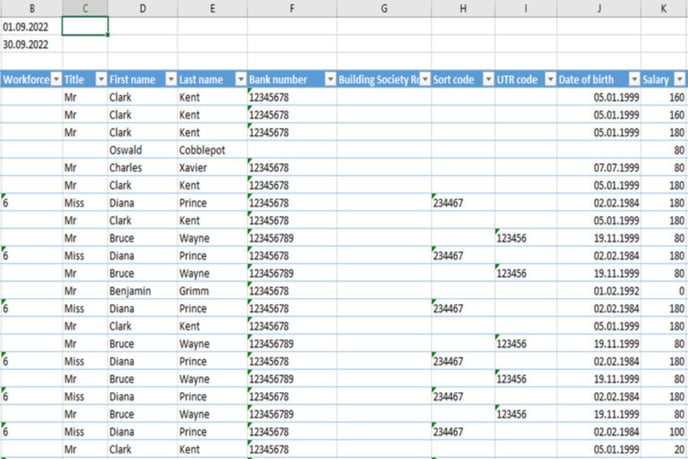Select the Xavier last name cell
Screen dimensions: 688x459
tap(212, 168)
